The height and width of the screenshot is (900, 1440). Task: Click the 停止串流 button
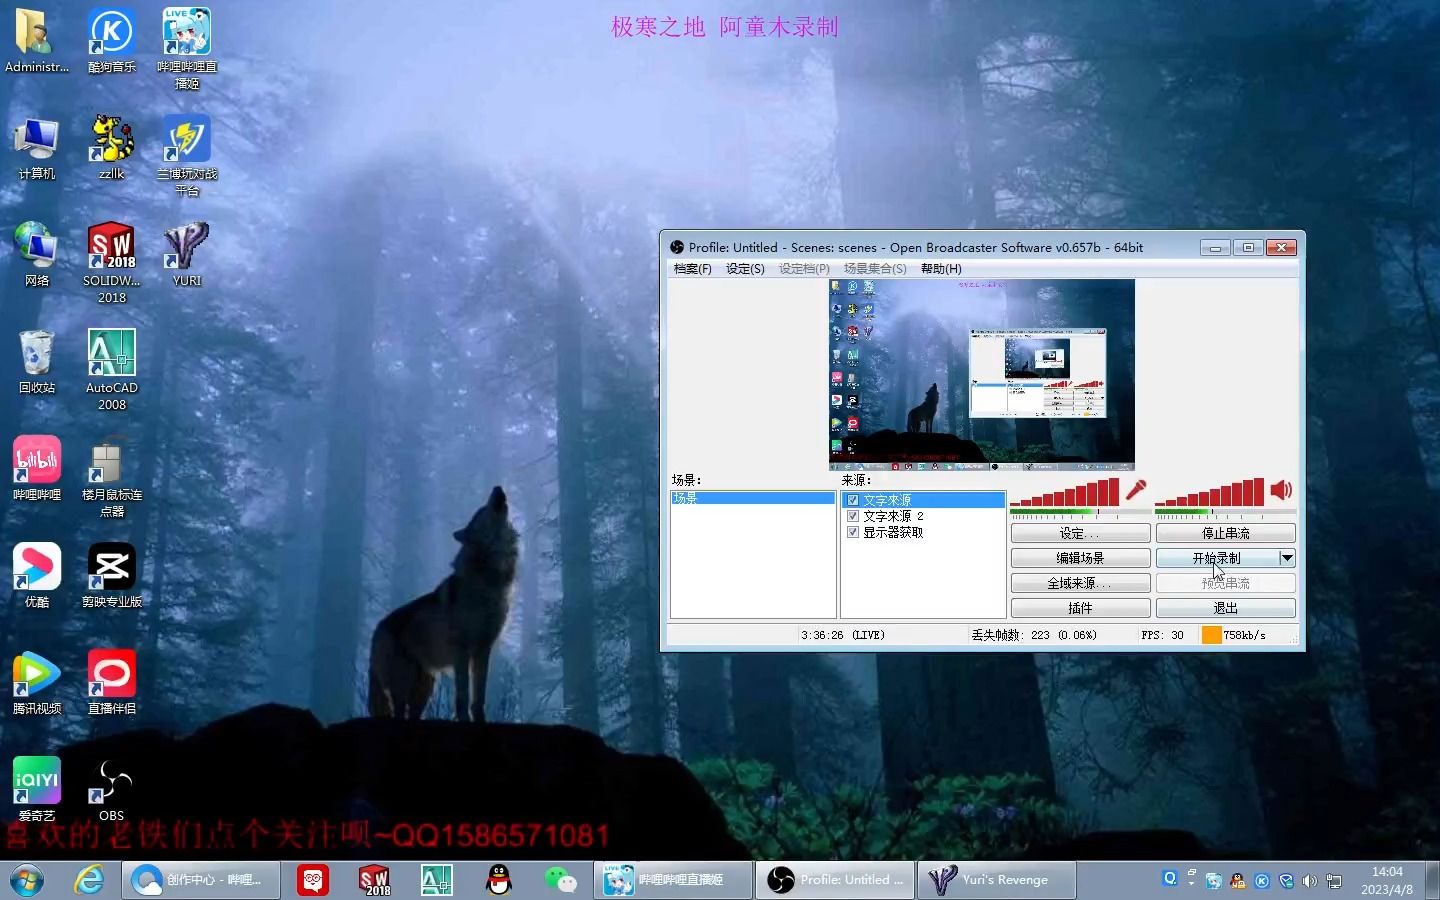pyautogui.click(x=1226, y=534)
